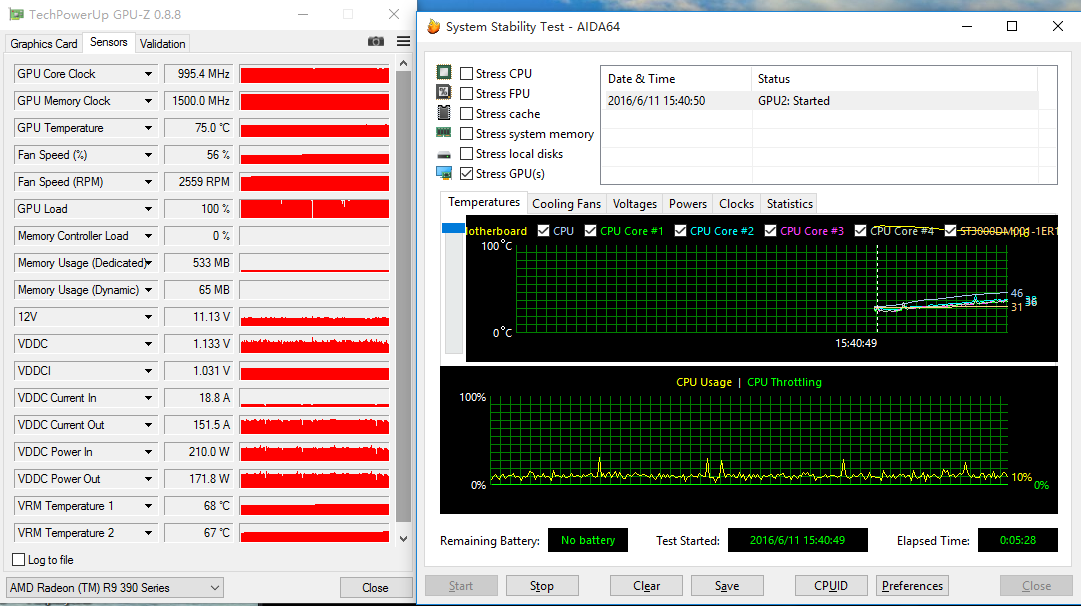Open AIDA64 Preferences
This screenshot has width=1081, height=606.
point(912,585)
